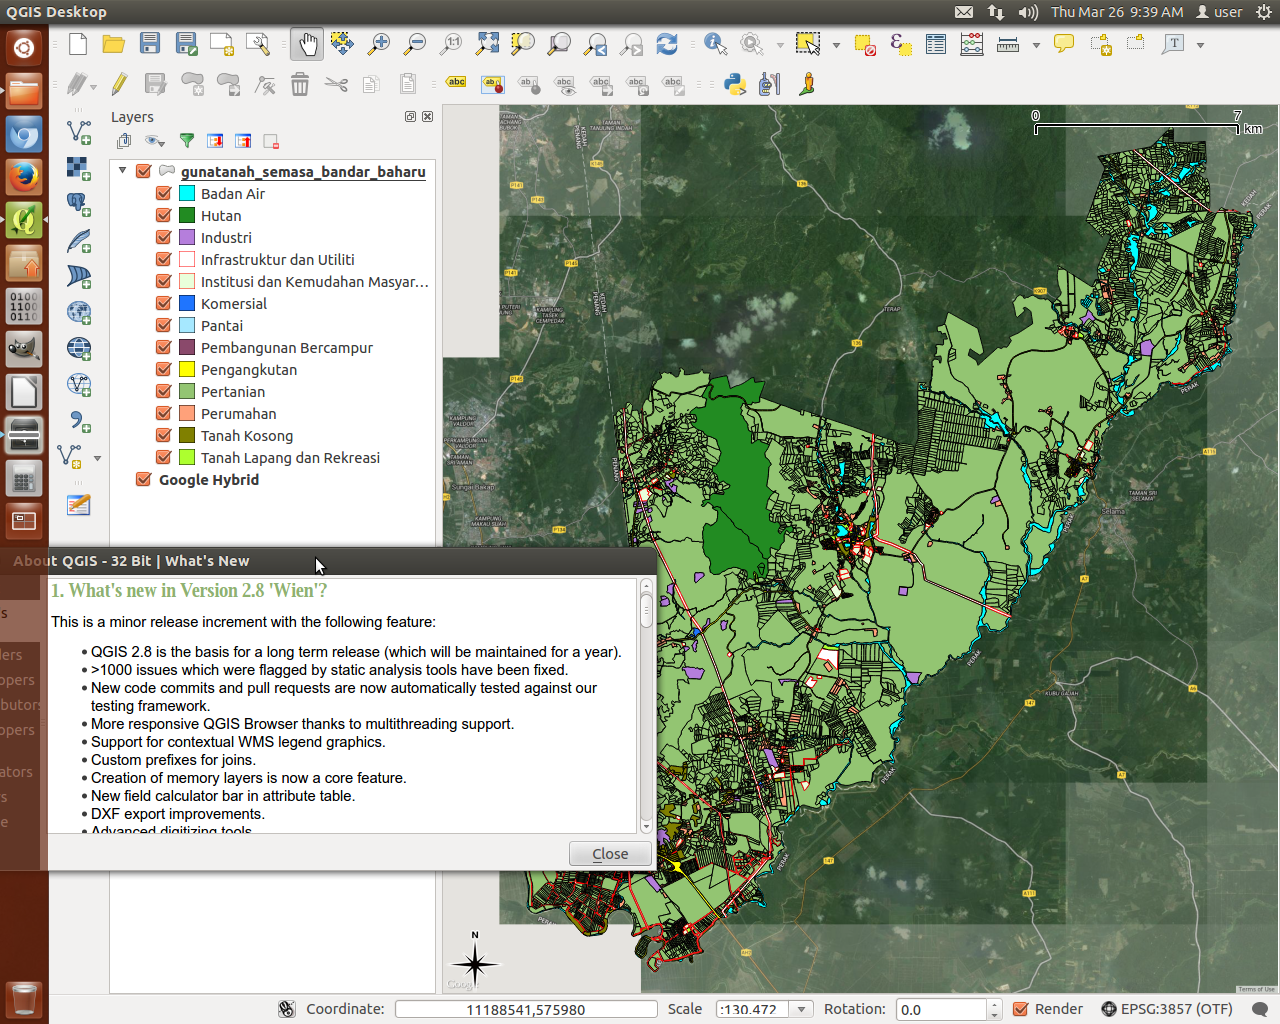Image resolution: width=1280 pixels, height=1024 pixels.
Task: Click the Expand All icon in Layers panel
Action: pyautogui.click(x=214, y=141)
